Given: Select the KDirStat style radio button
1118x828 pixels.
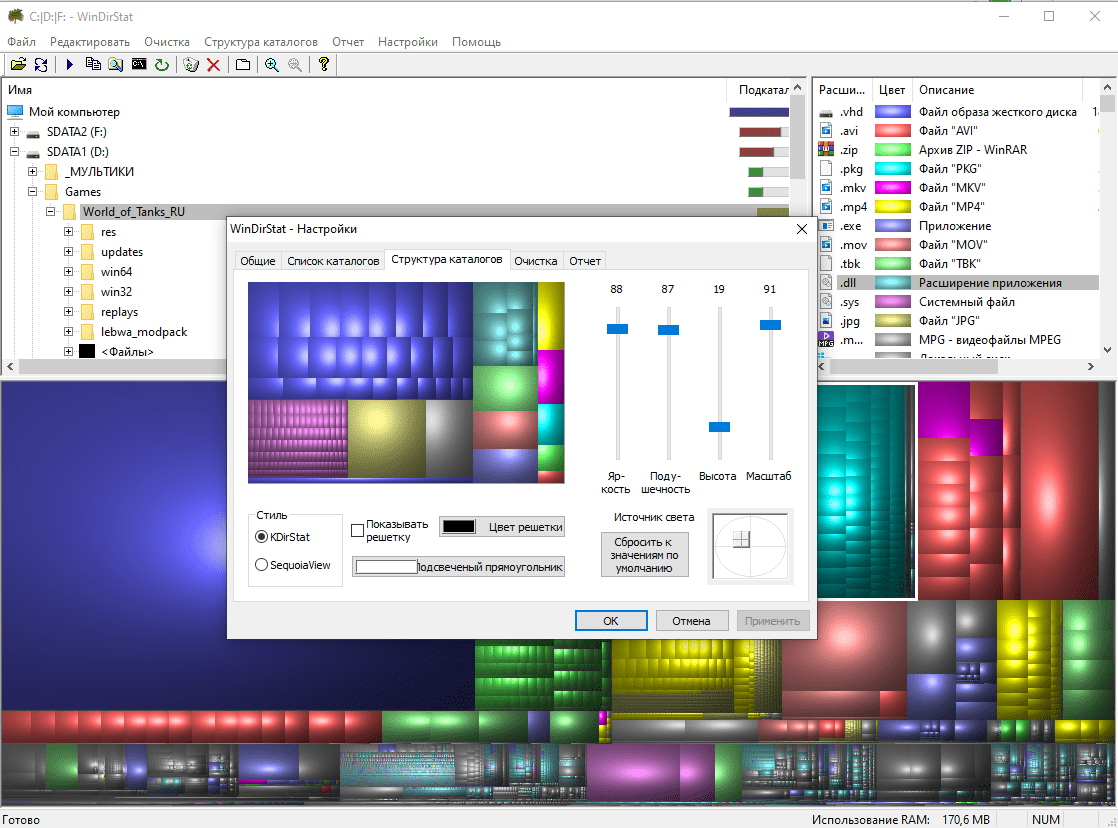Looking at the screenshot, I should [262, 537].
